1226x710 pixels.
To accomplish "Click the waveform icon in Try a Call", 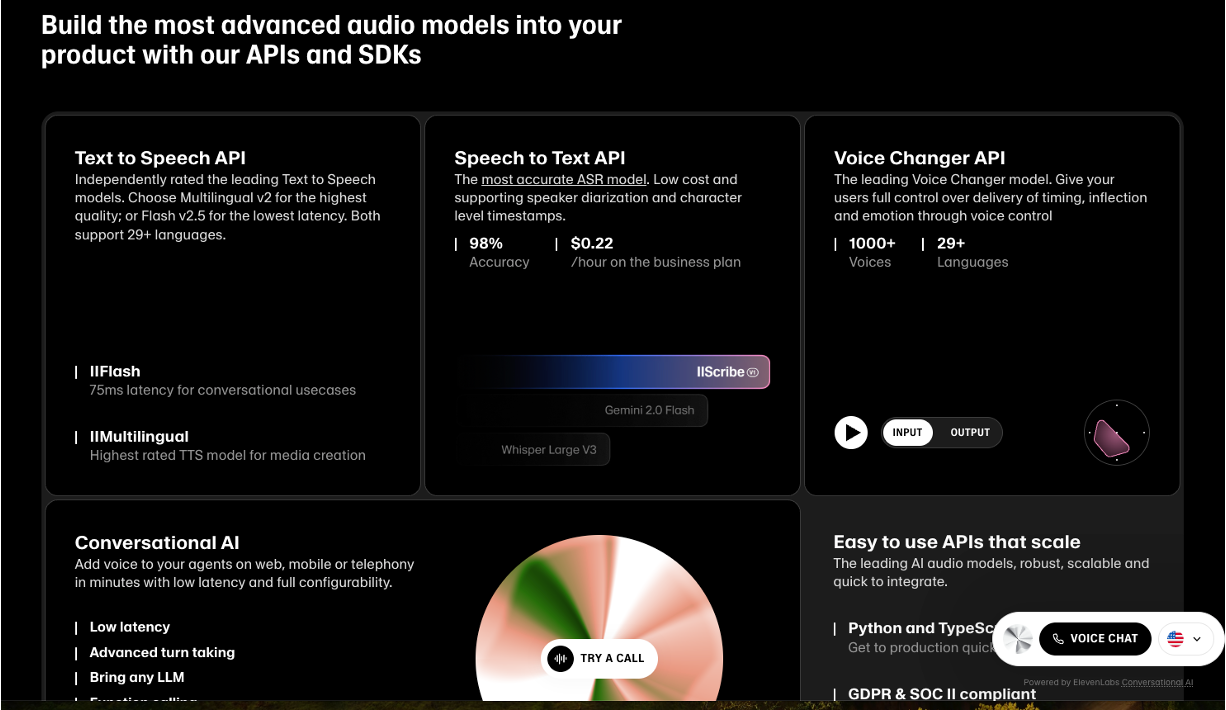I will [x=561, y=658].
